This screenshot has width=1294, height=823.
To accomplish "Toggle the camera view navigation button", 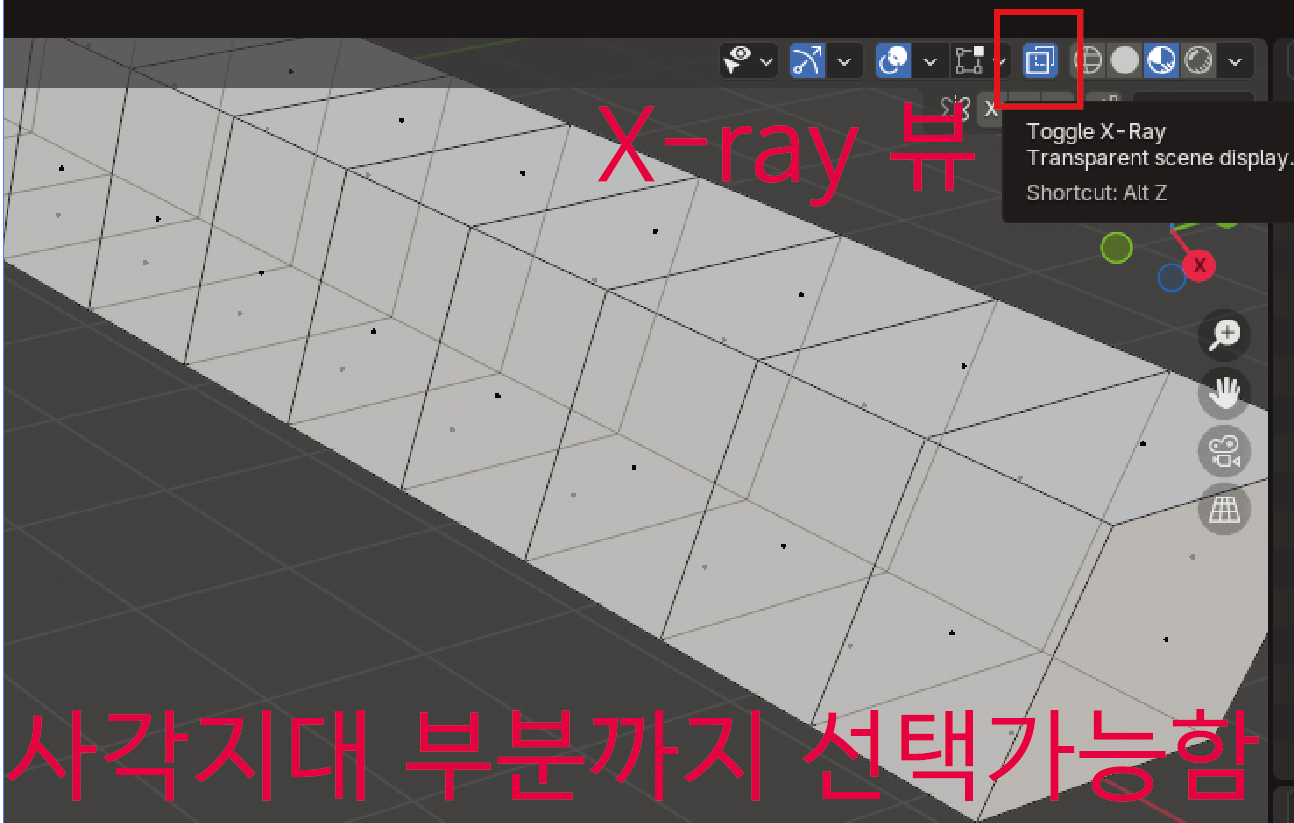I will pos(1224,452).
